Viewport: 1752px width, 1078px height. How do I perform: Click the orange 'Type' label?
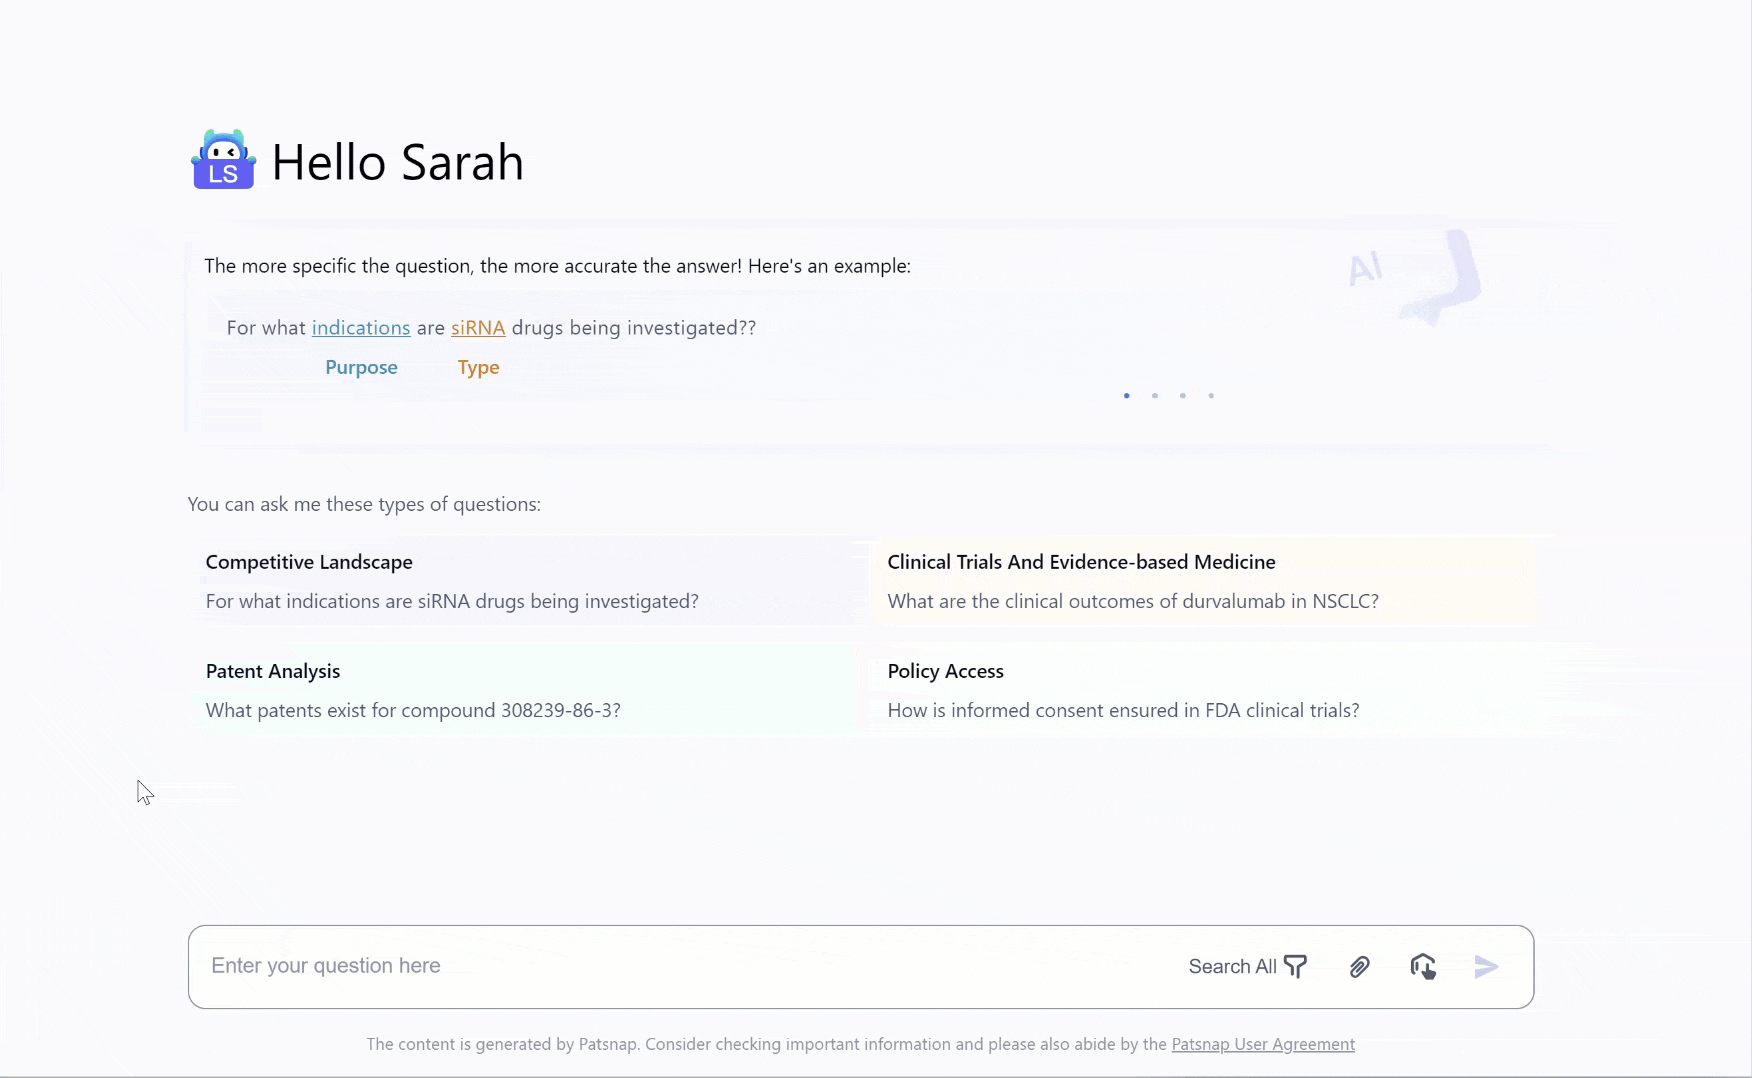pos(478,367)
